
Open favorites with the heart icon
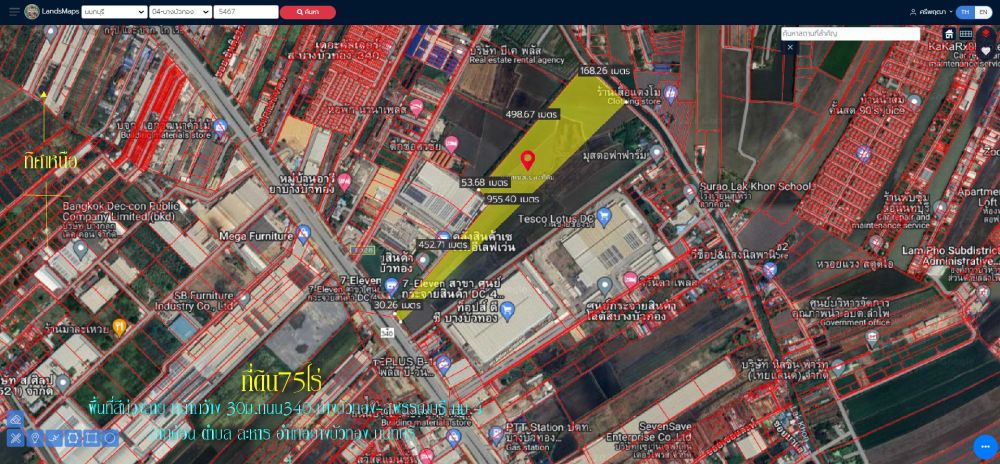pos(985,51)
